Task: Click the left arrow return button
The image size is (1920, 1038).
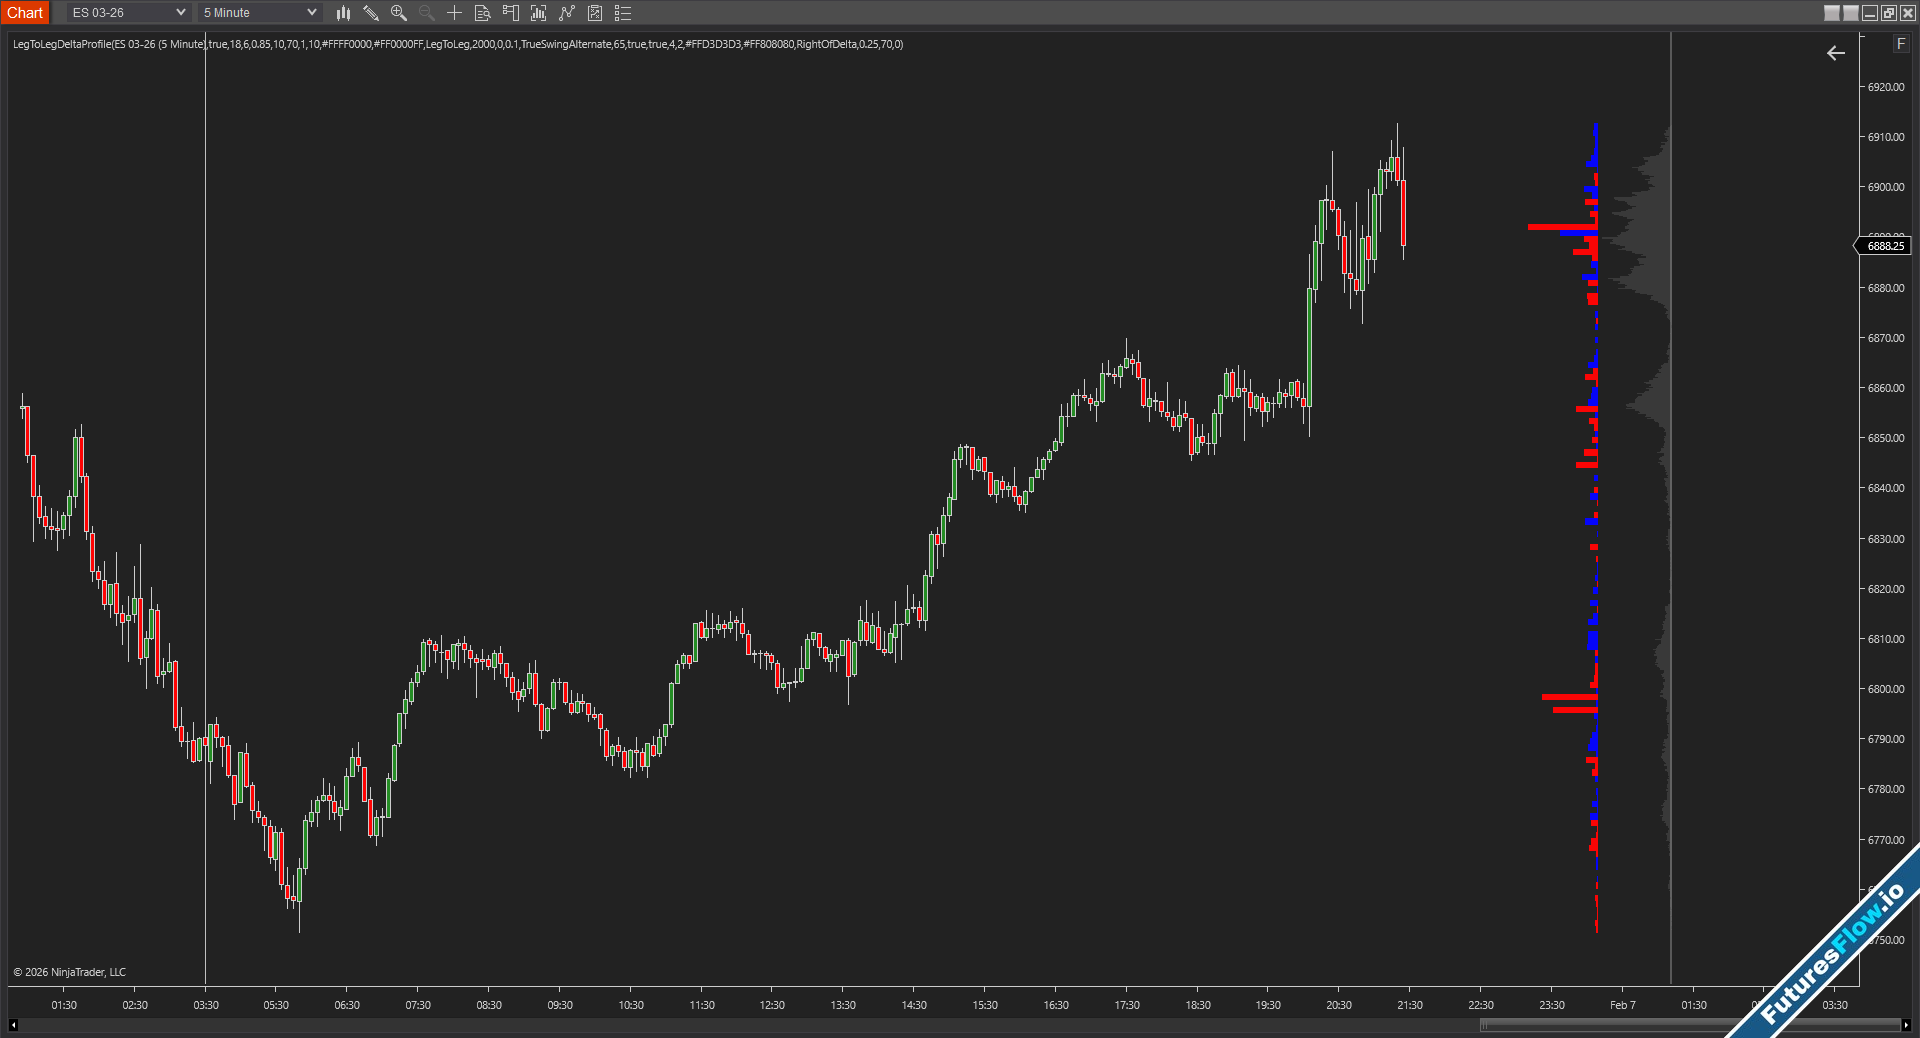Action: pos(1836,53)
